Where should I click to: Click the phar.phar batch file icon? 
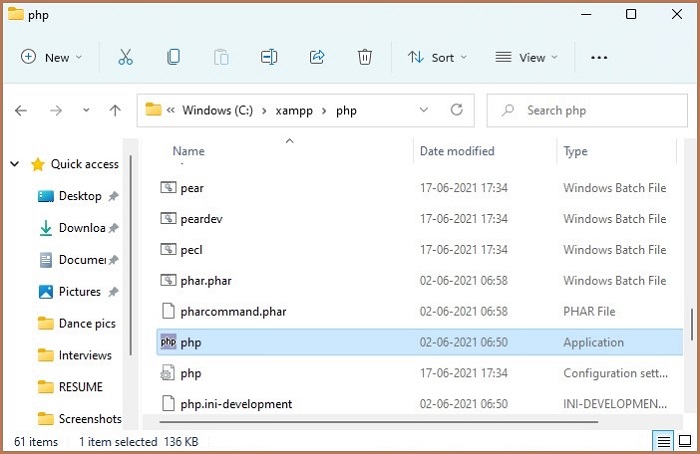pos(168,280)
